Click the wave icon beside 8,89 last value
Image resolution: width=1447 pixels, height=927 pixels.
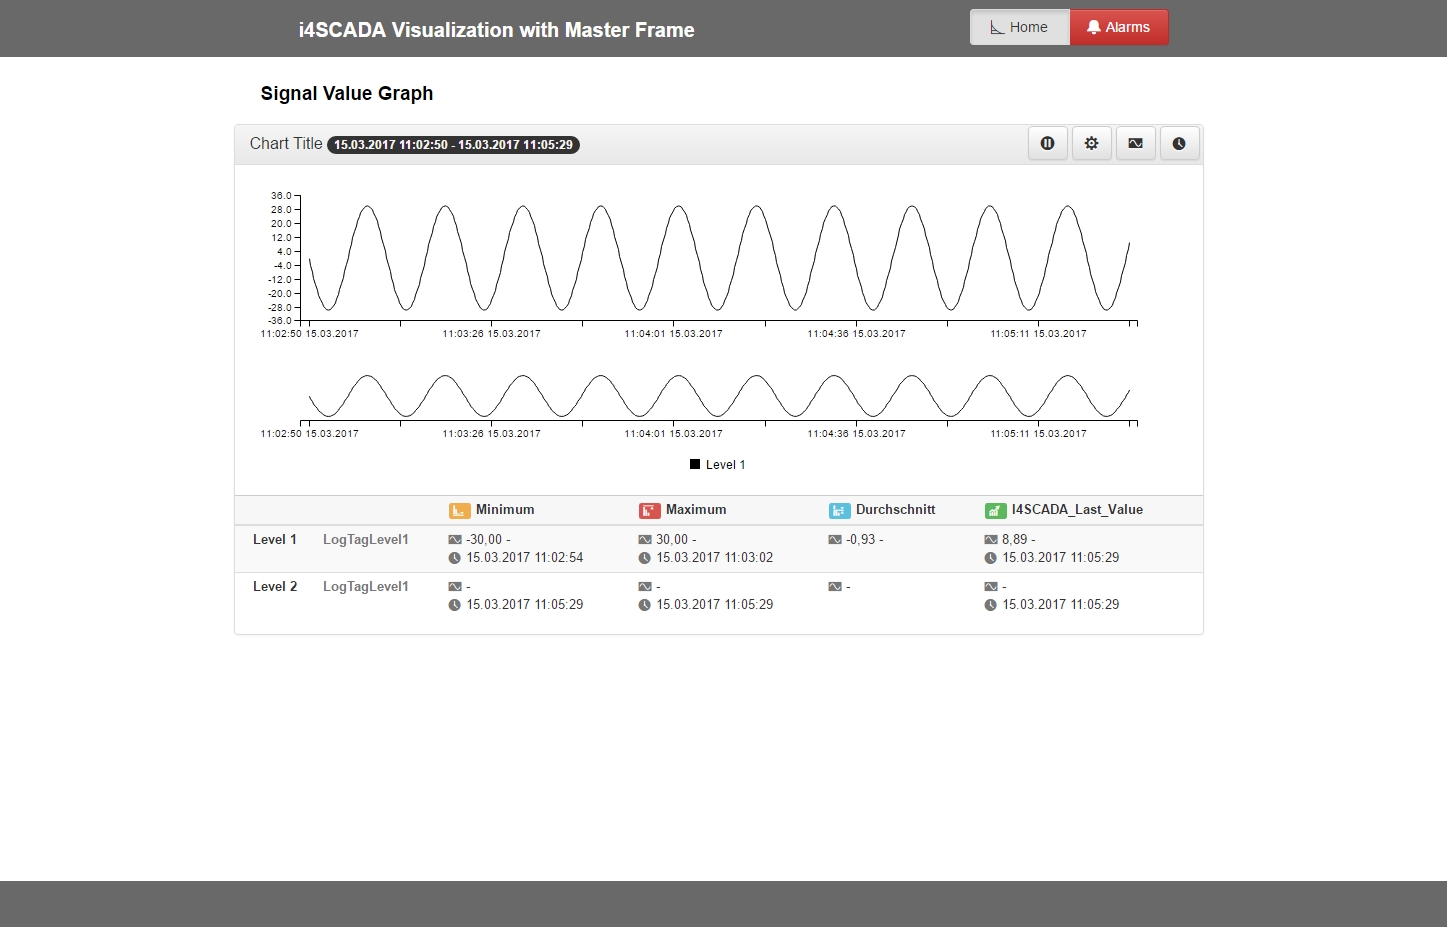(991, 540)
